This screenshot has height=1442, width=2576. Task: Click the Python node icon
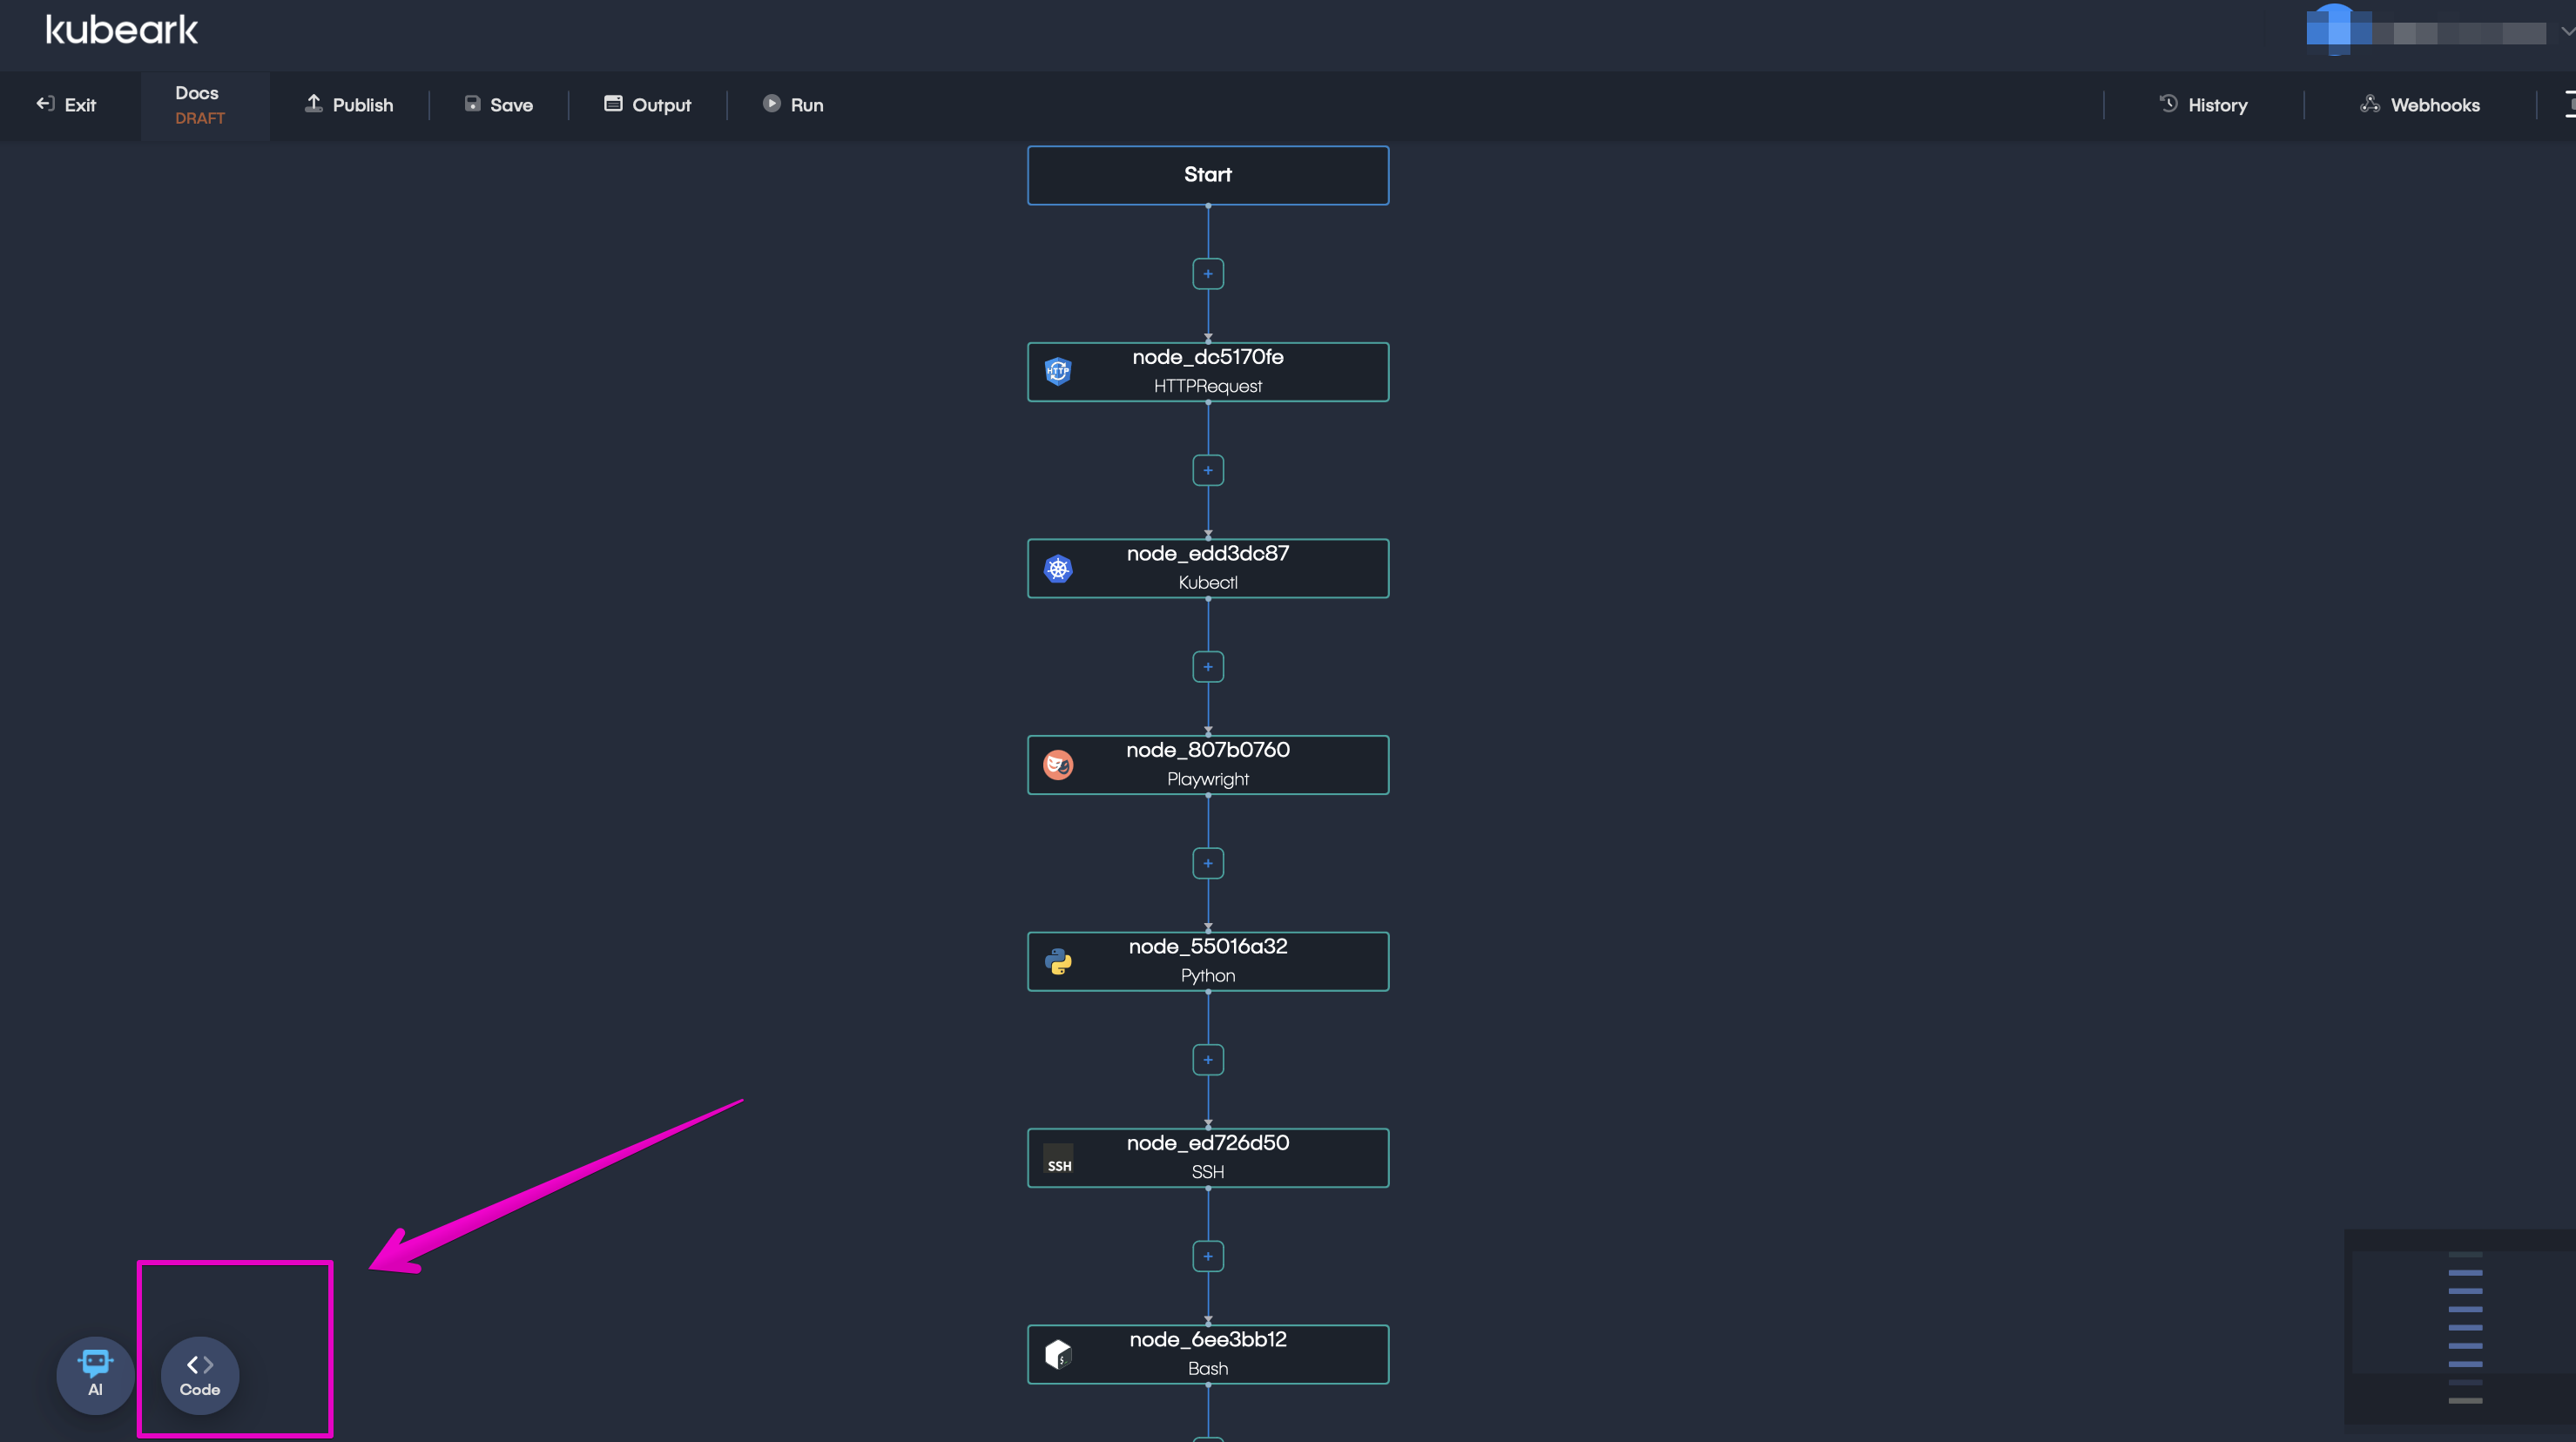click(x=1058, y=961)
